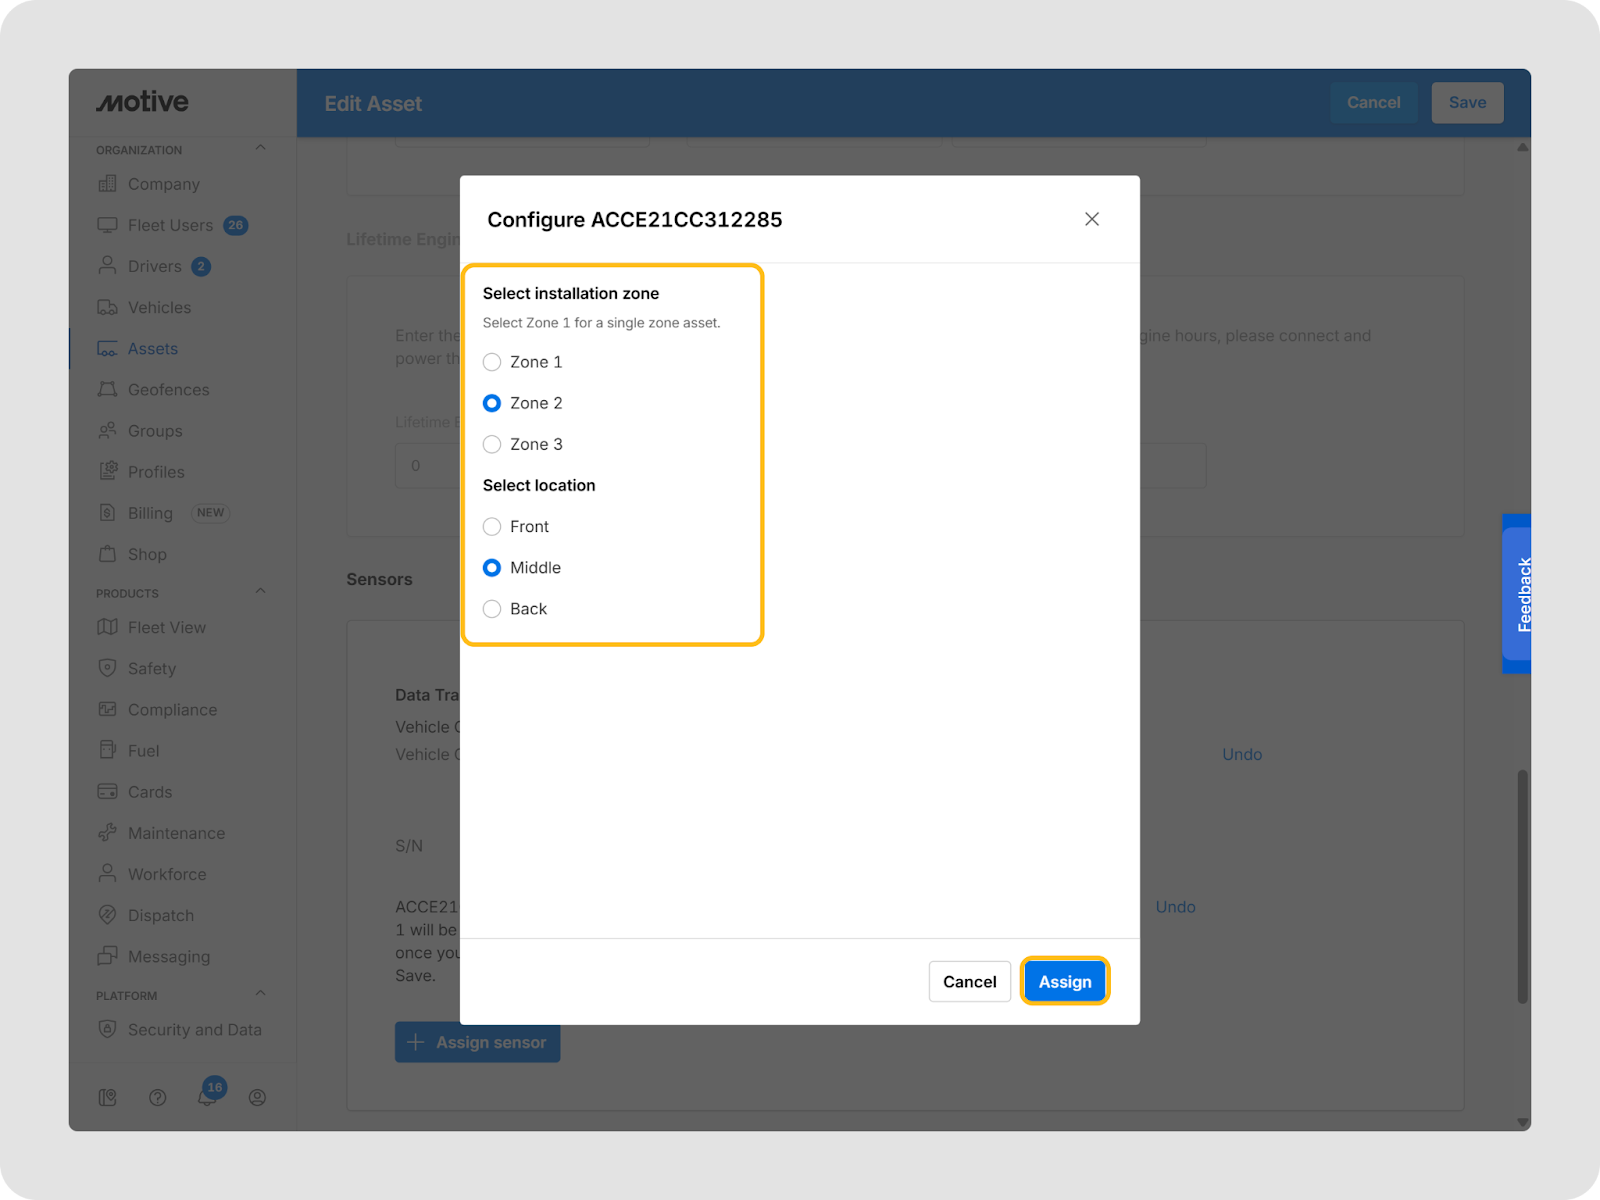
Task: Close the Configure dialog with X
Action: pyautogui.click(x=1092, y=219)
